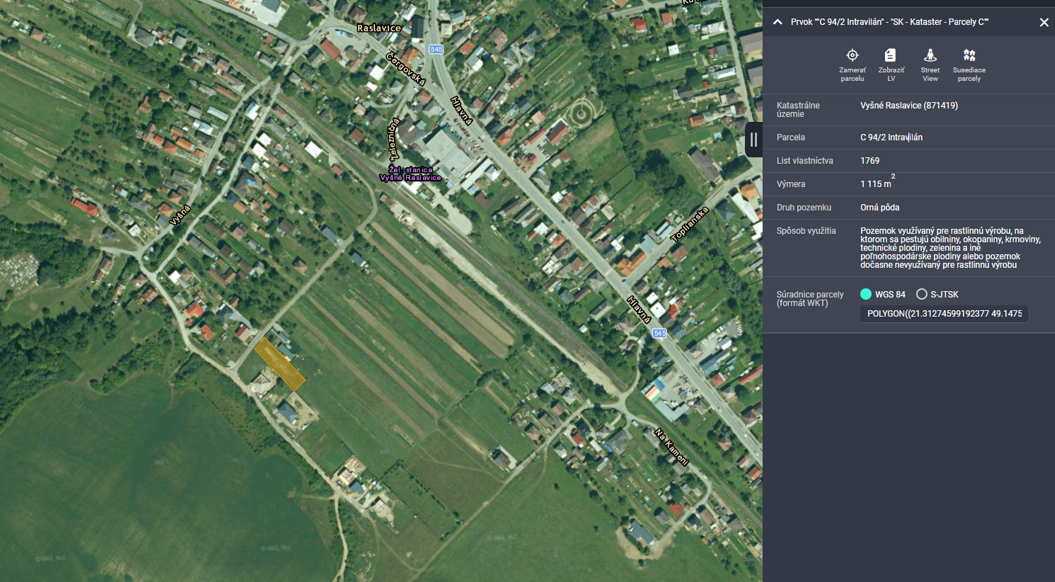Select the WGS 84 coordinate format
The height and width of the screenshot is (582, 1055).
coord(866,294)
